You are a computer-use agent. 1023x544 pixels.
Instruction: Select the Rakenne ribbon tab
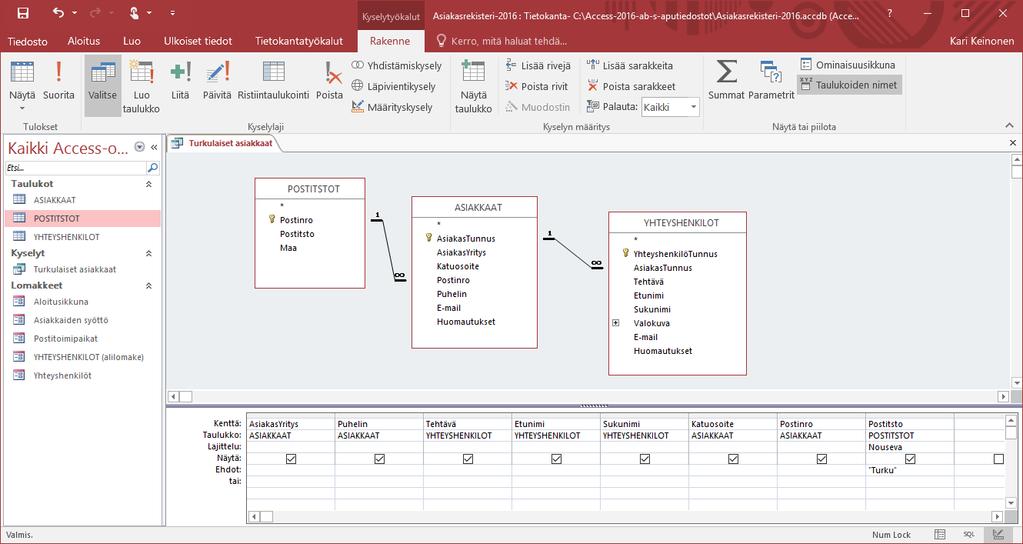tap(389, 41)
